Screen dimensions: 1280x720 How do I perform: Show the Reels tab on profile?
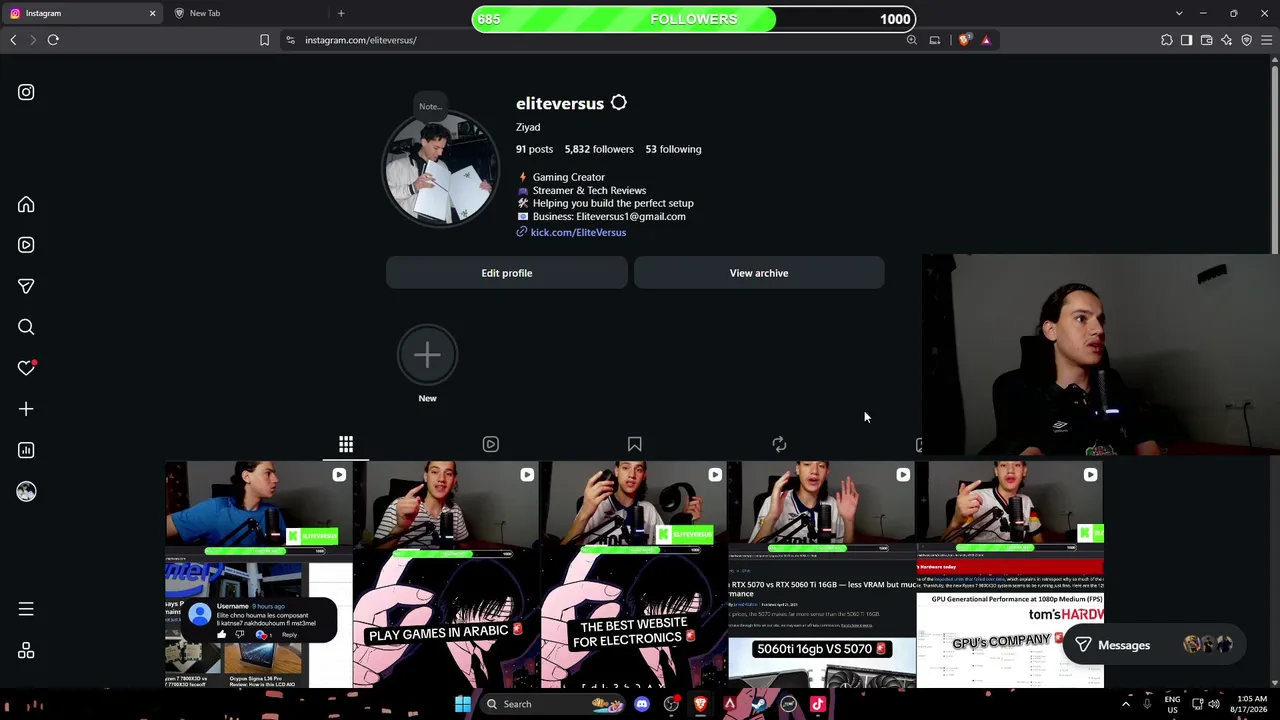(490, 444)
